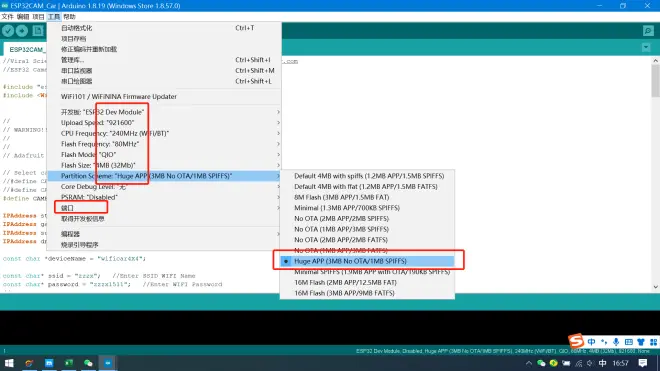Click the WeChat icon in system tray
The width and height of the screenshot is (660, 371).
click(x=541, y=363)
